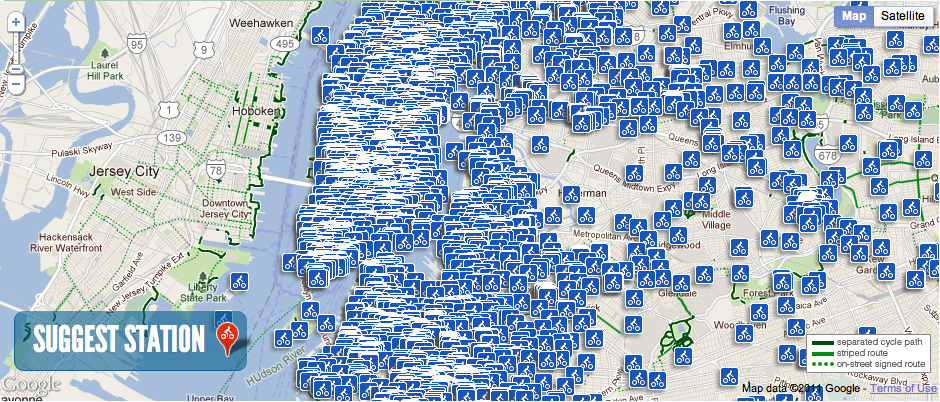This screenshot has width=940, height=402.
Task: Click the 'Map data ©2011 Google' text
Action: tap(802, 388)
